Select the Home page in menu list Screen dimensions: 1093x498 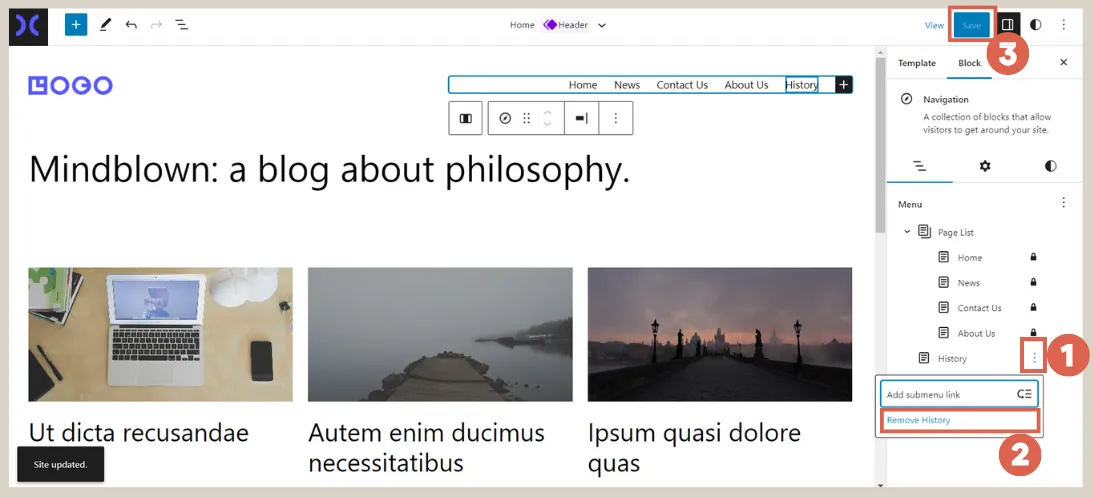(970, 257)
